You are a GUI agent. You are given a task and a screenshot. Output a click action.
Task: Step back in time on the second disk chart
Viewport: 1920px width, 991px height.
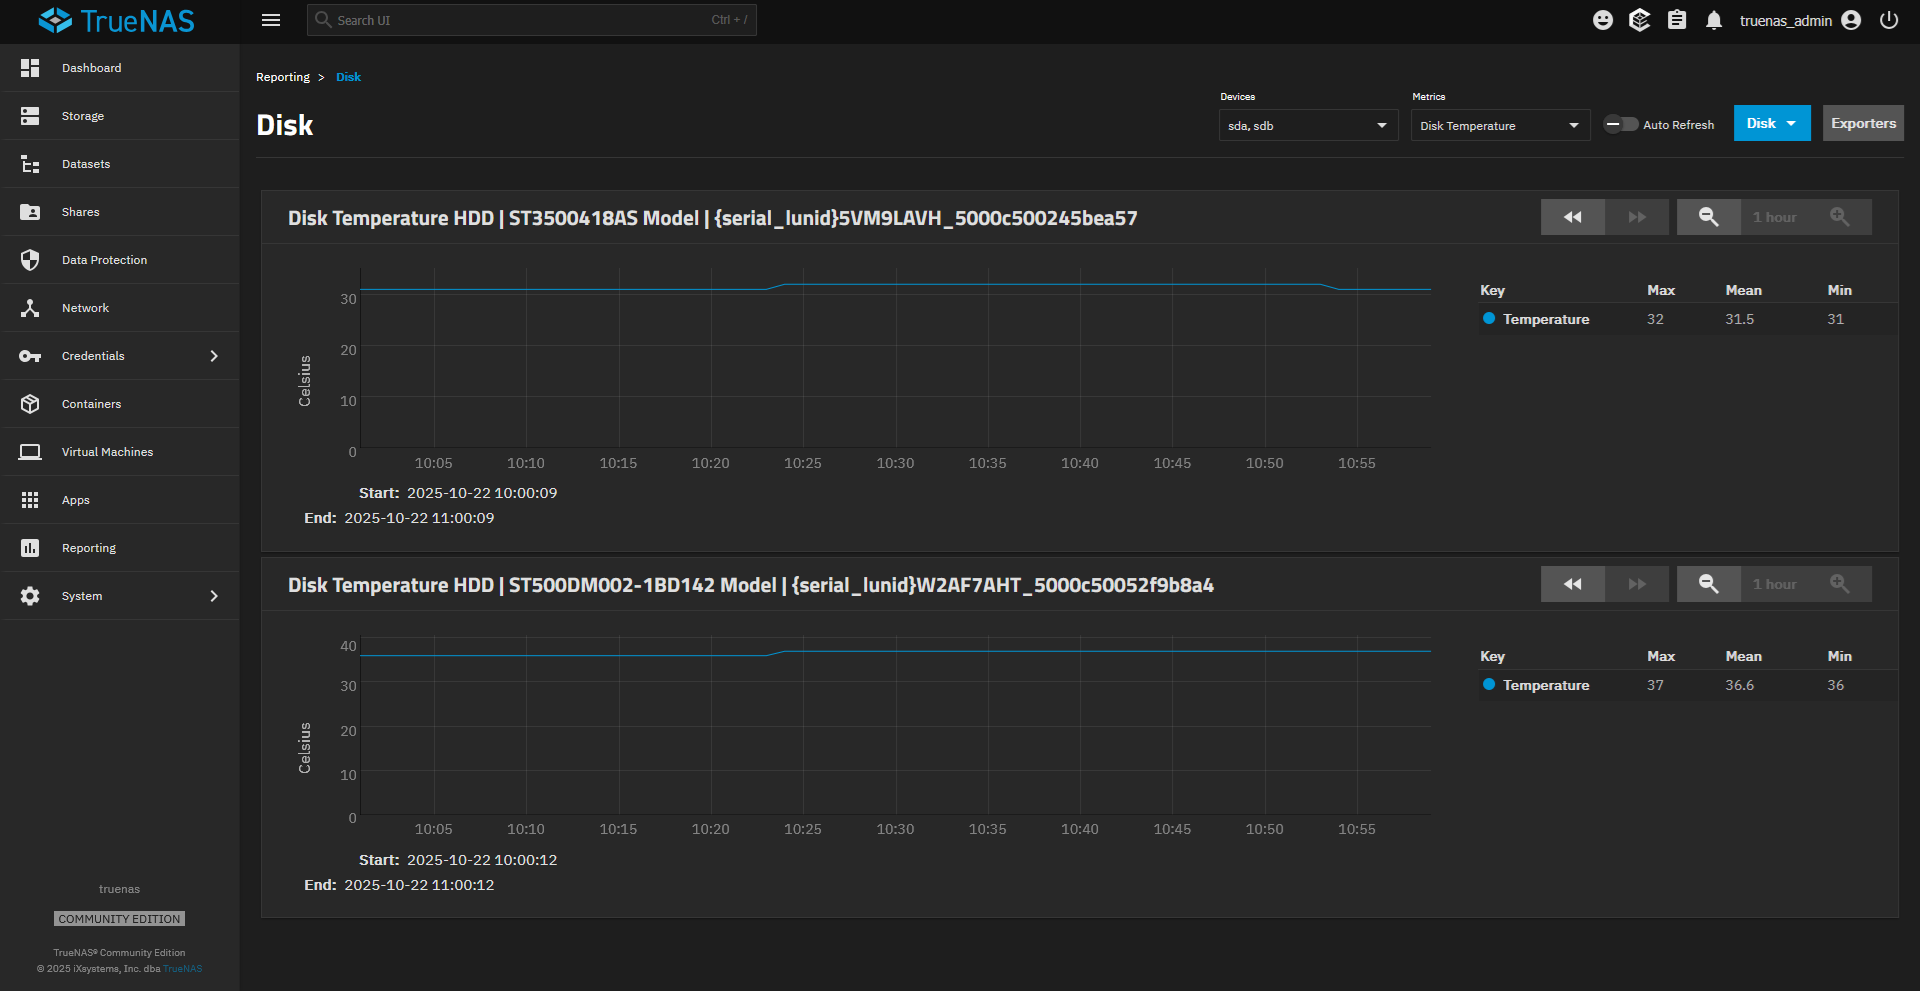coord(1572,584)
